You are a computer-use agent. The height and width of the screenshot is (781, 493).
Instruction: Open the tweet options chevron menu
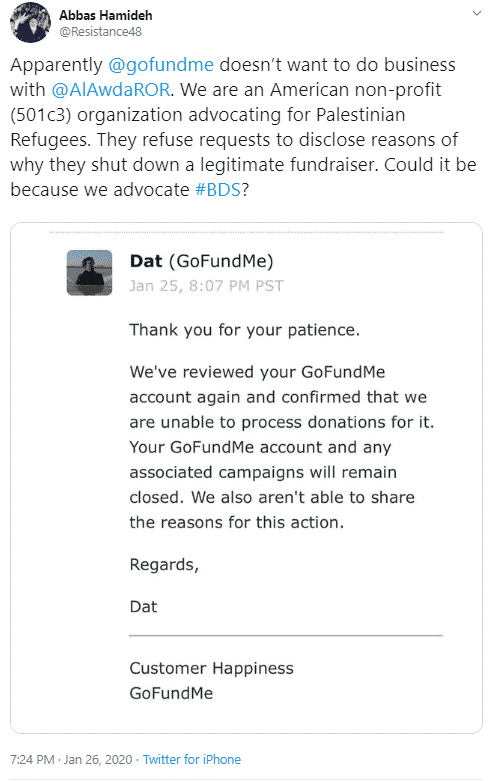(x=477, y=13)
